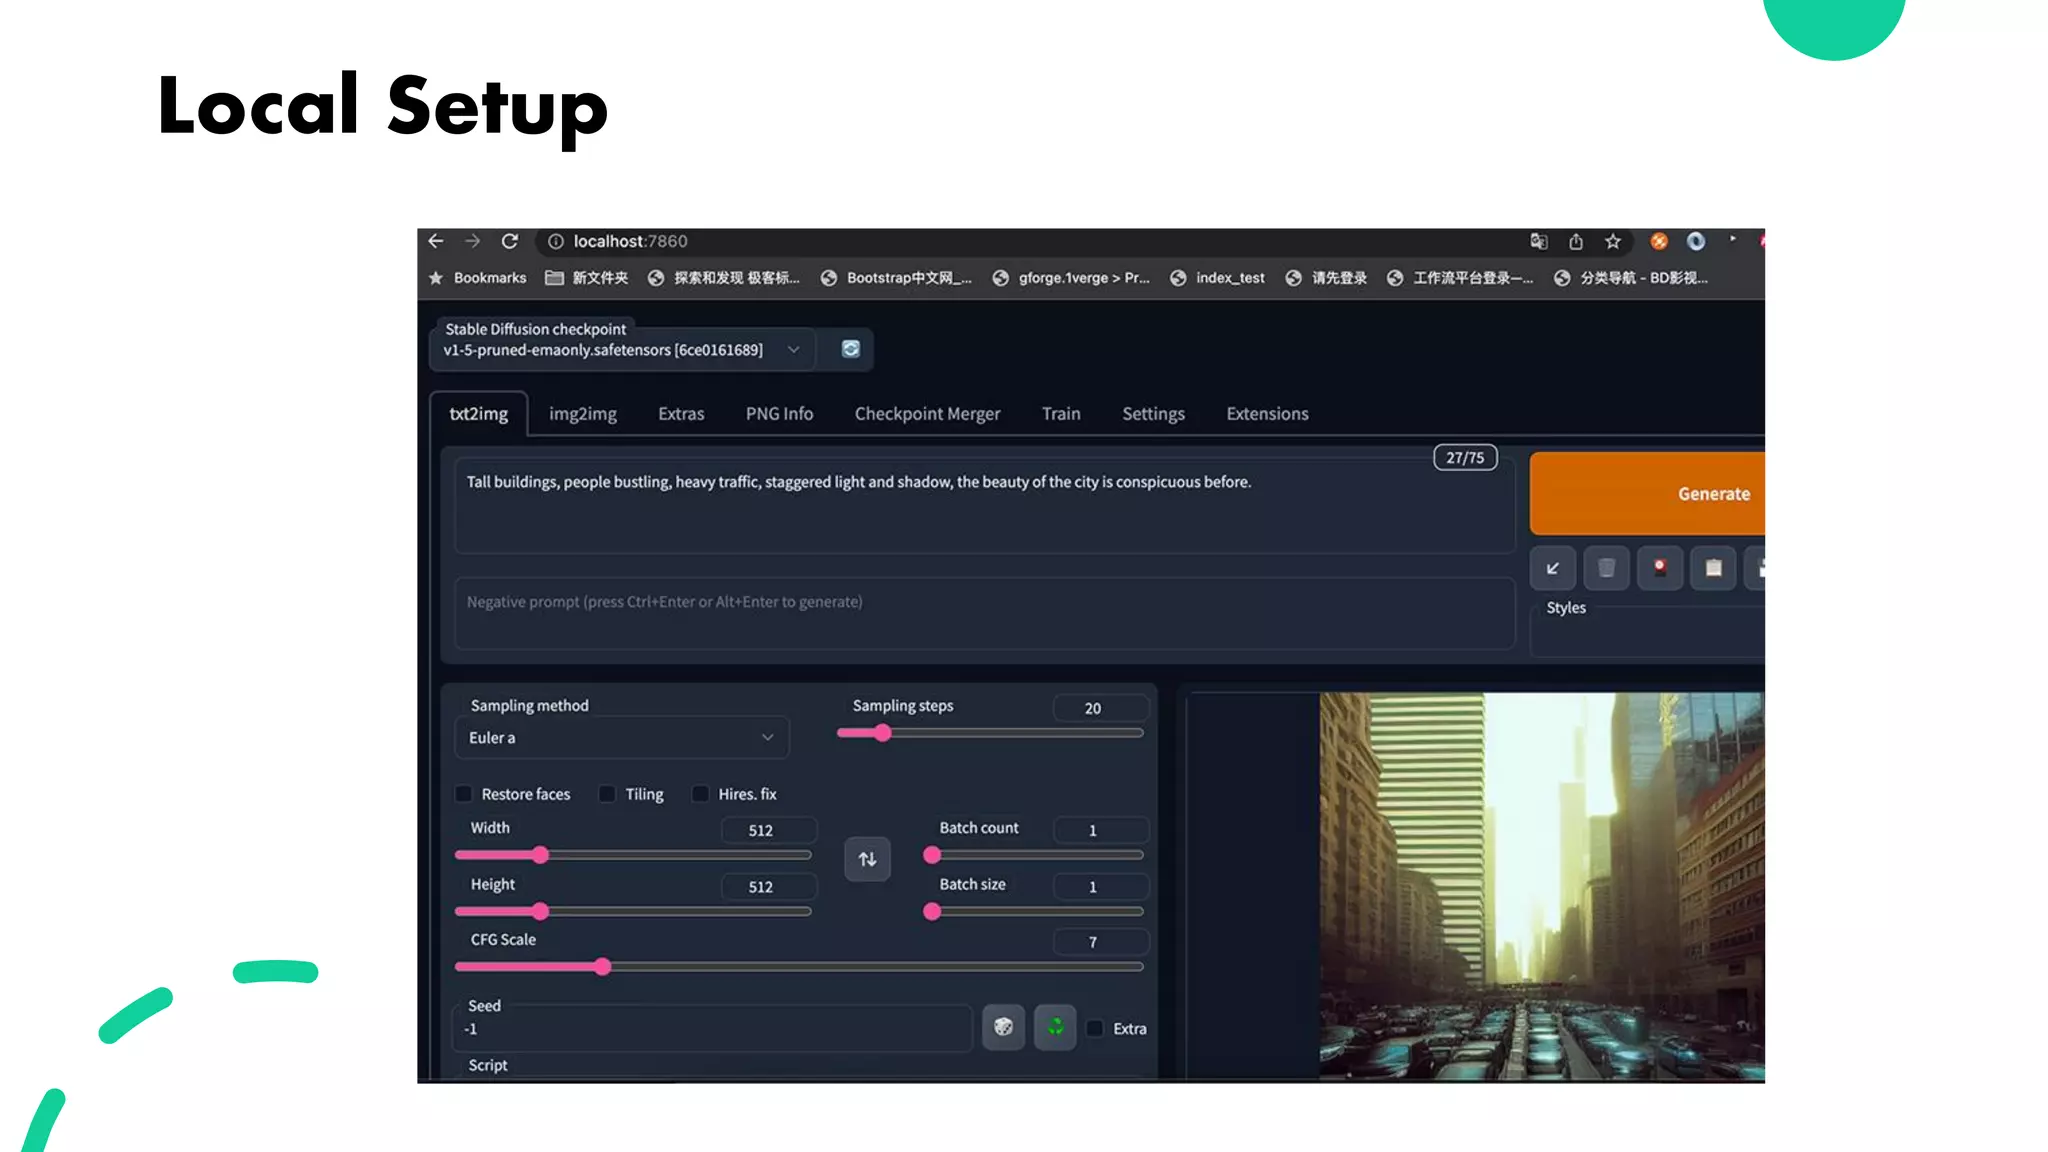Click the trash clear prompt icon
The height and width of the screenshot is (1152, 2048).
pyautogui.click(x=1606, y=568)
